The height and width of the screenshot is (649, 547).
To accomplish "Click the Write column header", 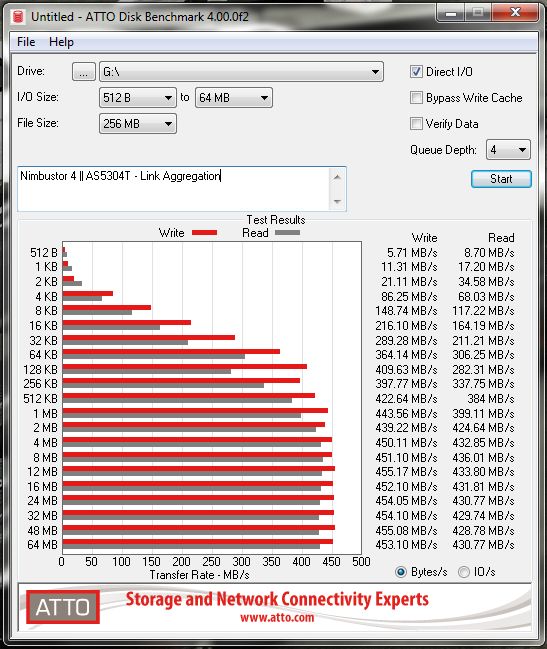I will click(425, 238).
